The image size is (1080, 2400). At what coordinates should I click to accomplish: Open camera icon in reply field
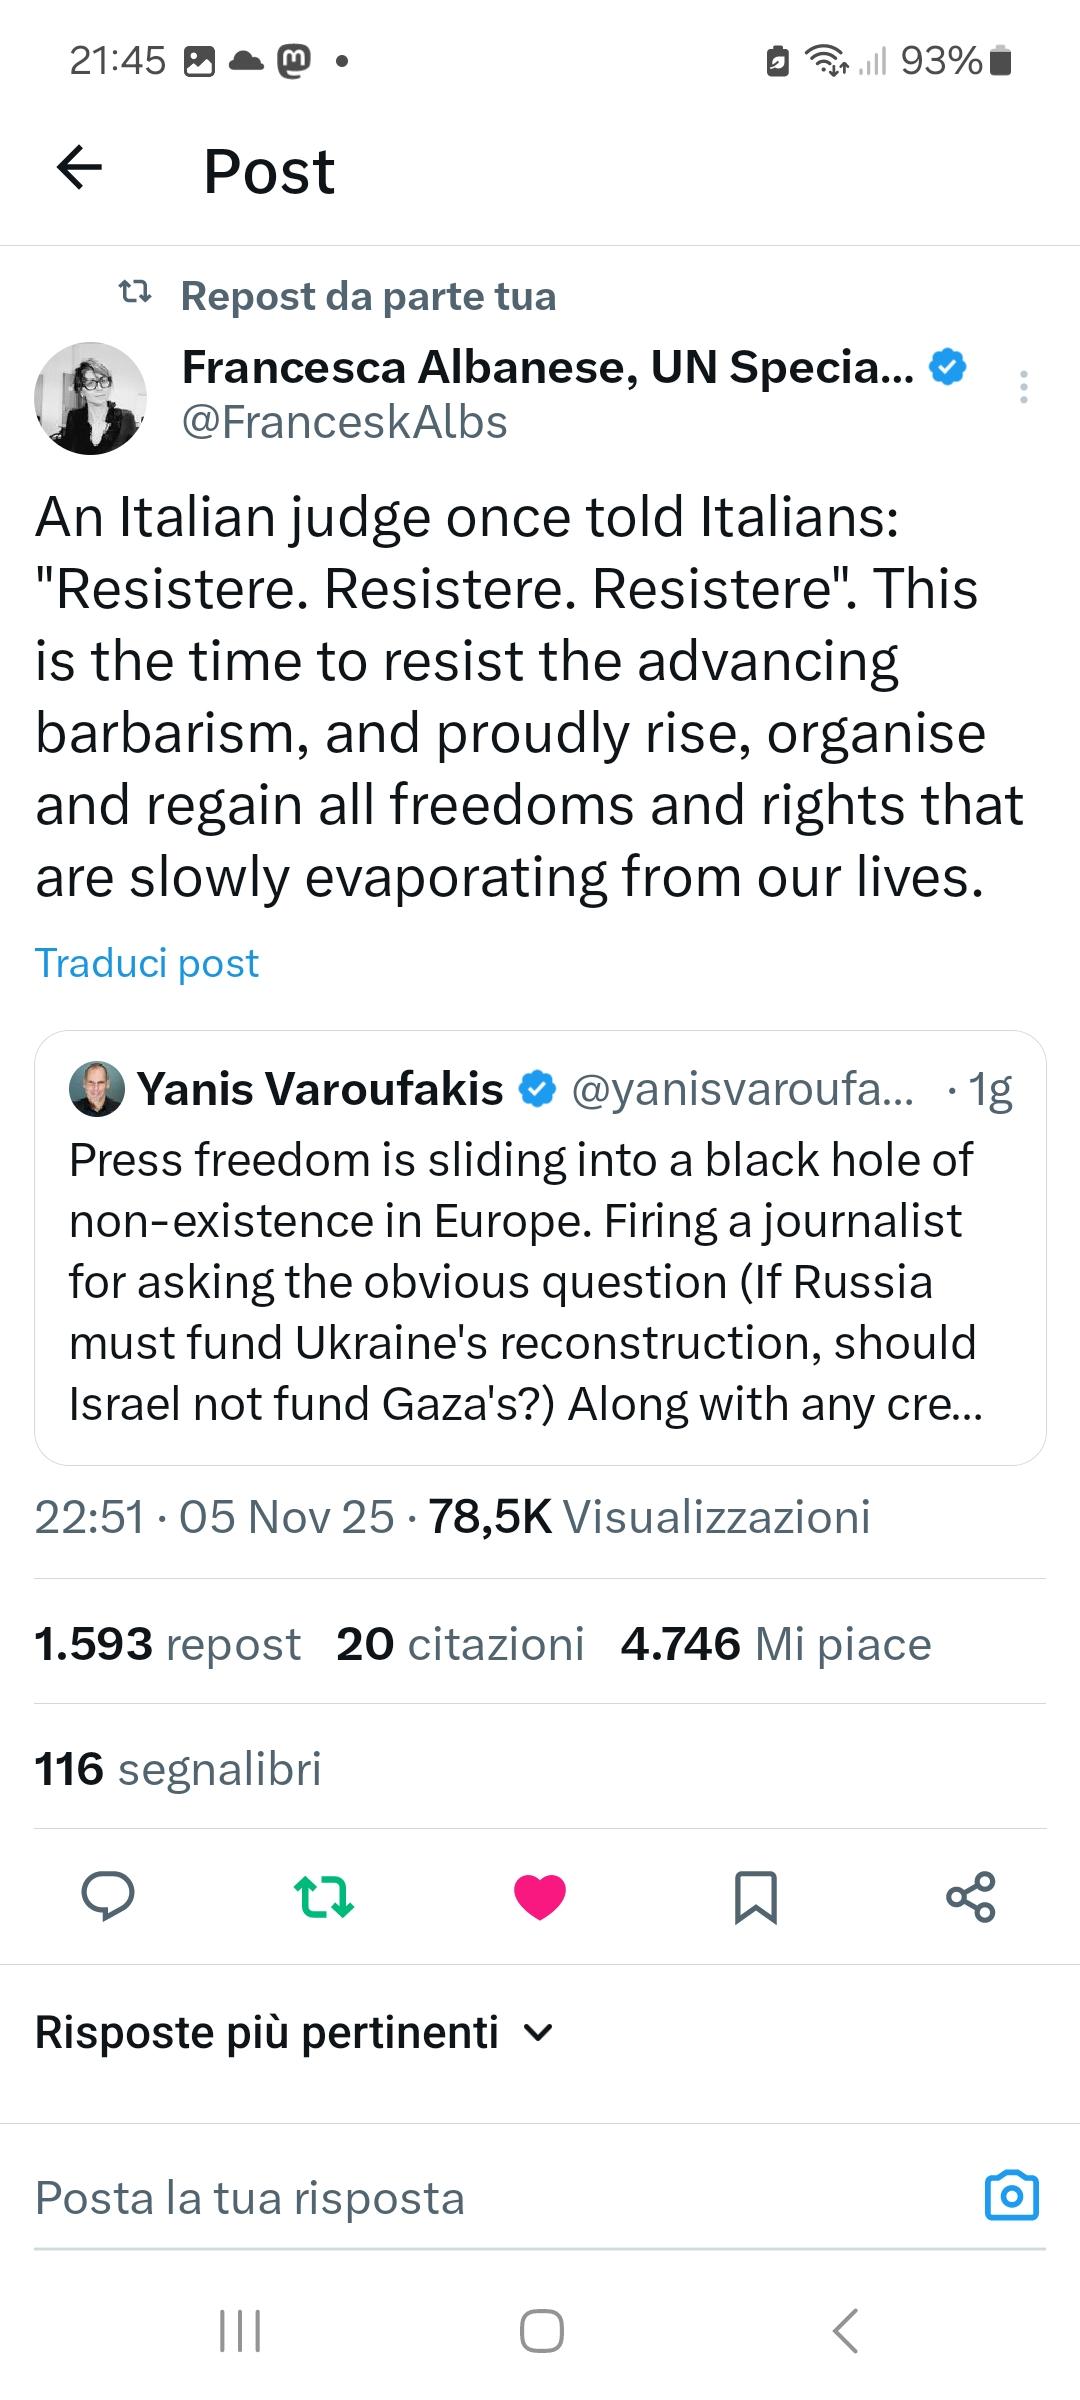(1012, 2197)
